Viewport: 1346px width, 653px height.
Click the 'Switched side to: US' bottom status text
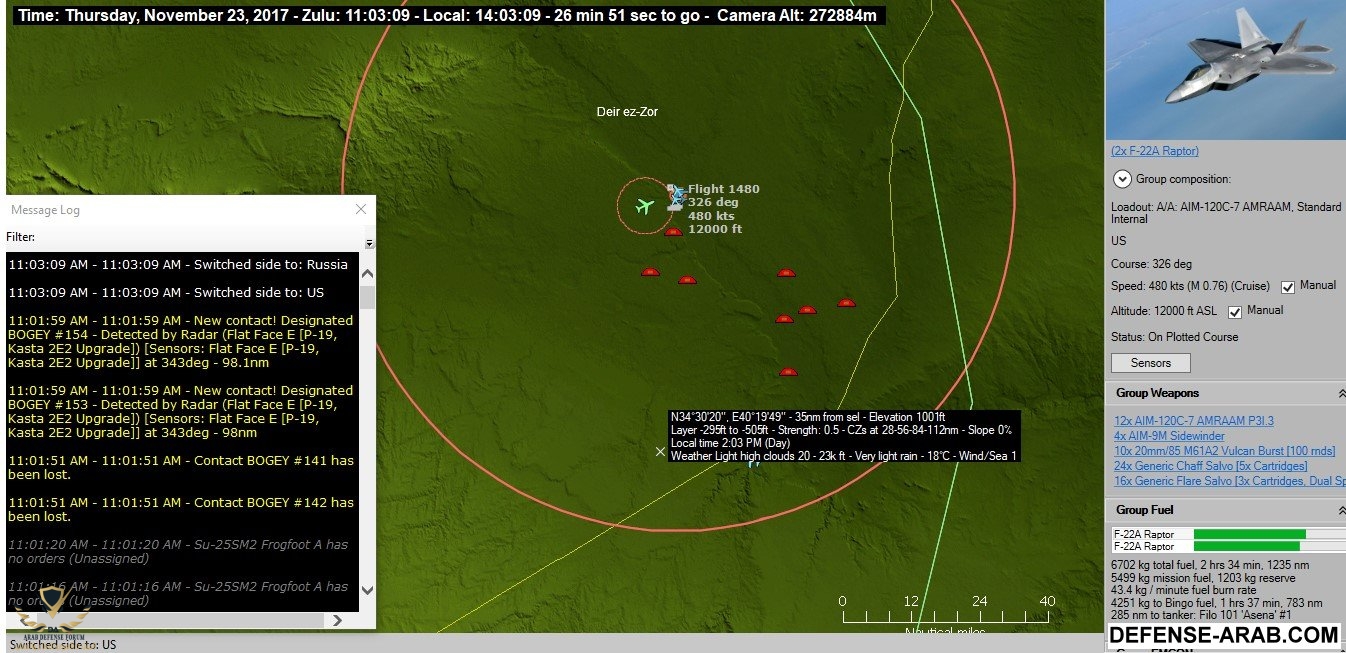(x=63, y=645)
